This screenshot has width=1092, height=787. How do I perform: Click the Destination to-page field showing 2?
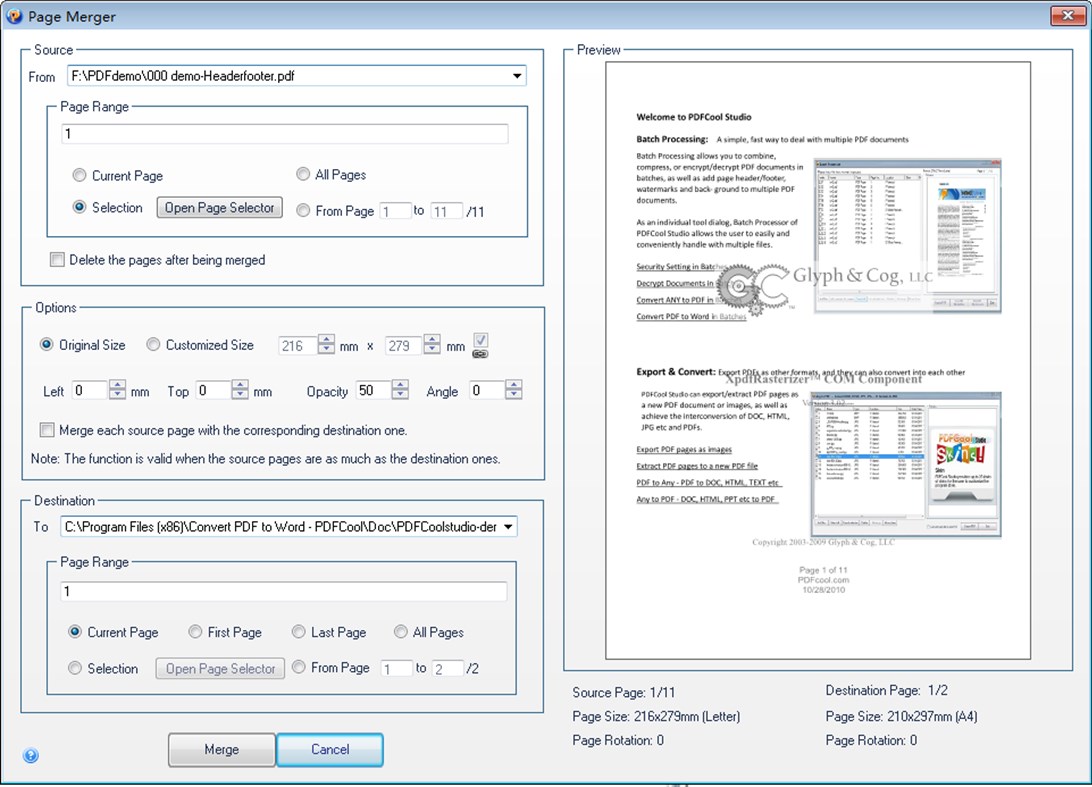coord(448,669)
